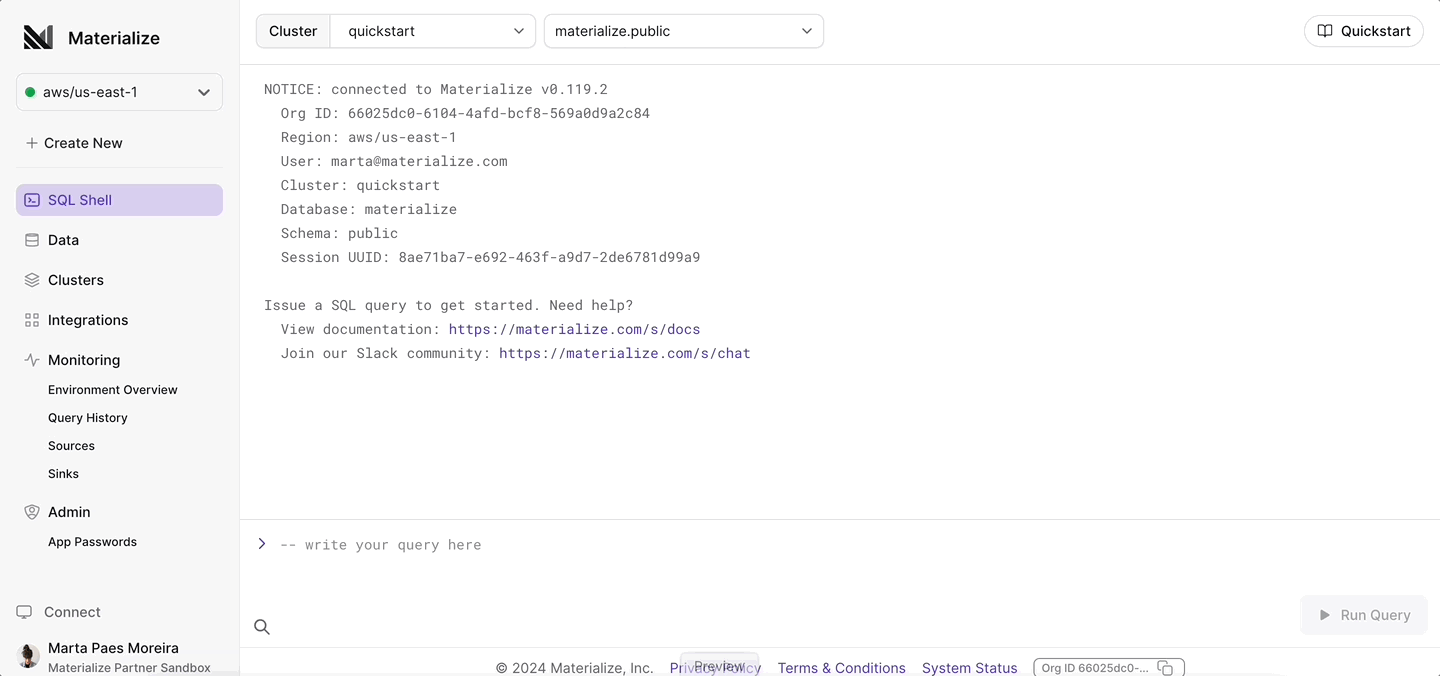Click the Connect terminal icon
The image size is (1440, 676).
click(22, 611)
